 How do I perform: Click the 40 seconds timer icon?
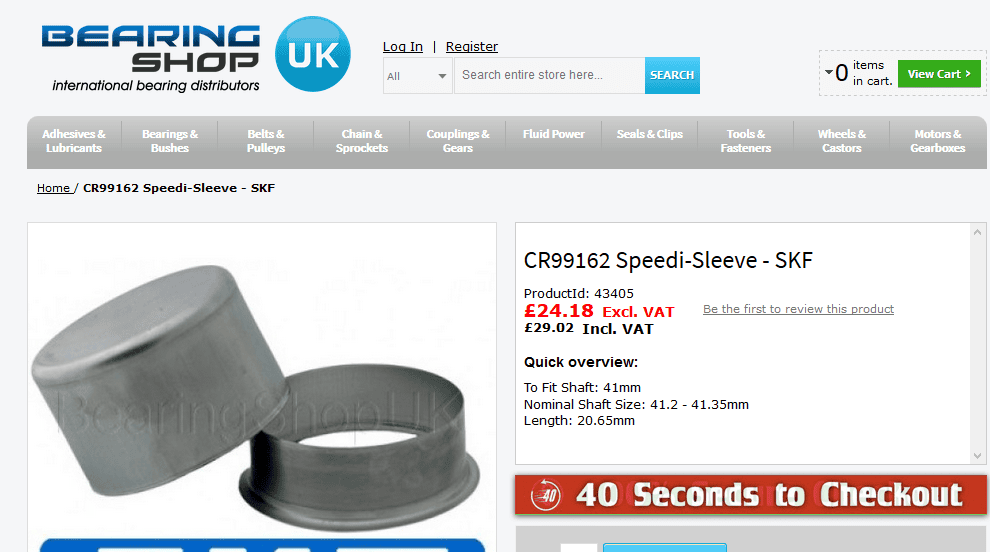click(546, 495)
